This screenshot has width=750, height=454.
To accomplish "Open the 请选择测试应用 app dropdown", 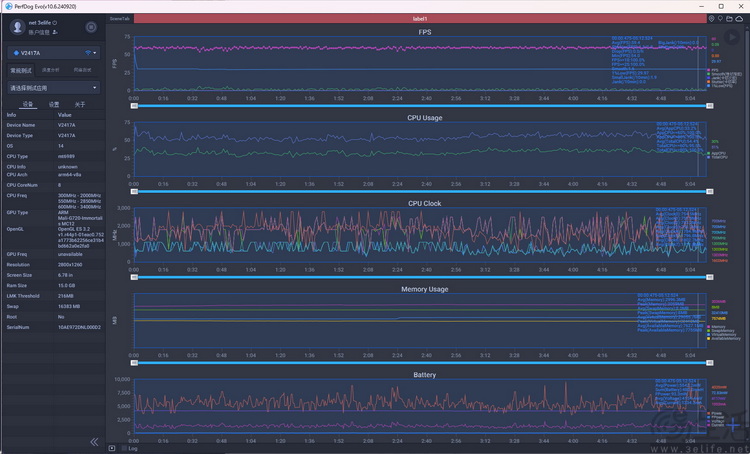I will [54, 88].
